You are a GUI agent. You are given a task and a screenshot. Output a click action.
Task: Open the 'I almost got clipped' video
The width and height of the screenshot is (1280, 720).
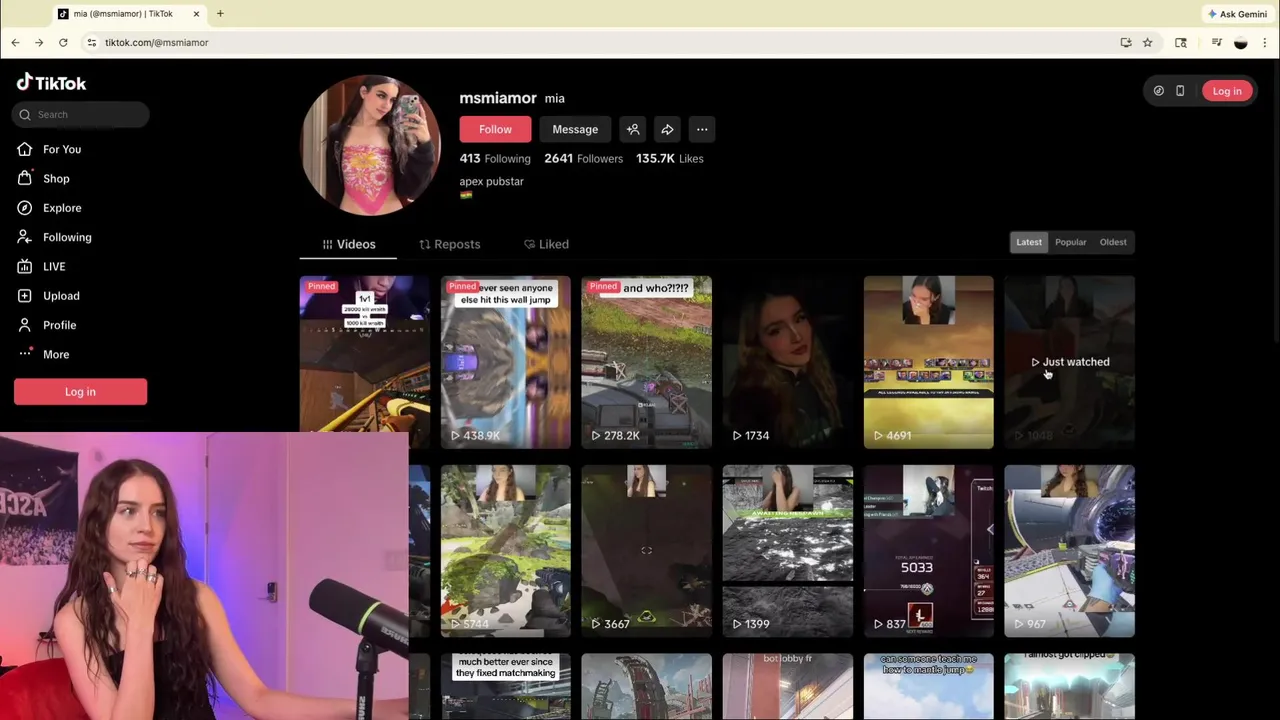pyautogui.click(x=1070, y=686)
